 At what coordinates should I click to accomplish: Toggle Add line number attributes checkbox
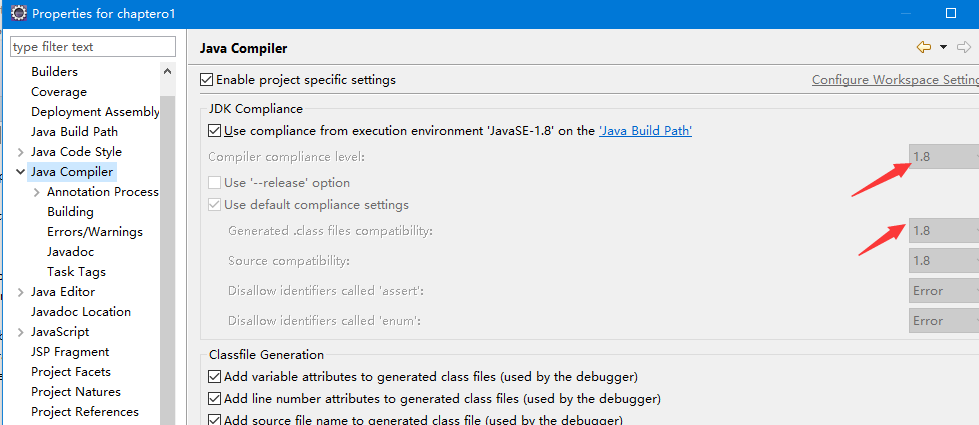(215, 399)
